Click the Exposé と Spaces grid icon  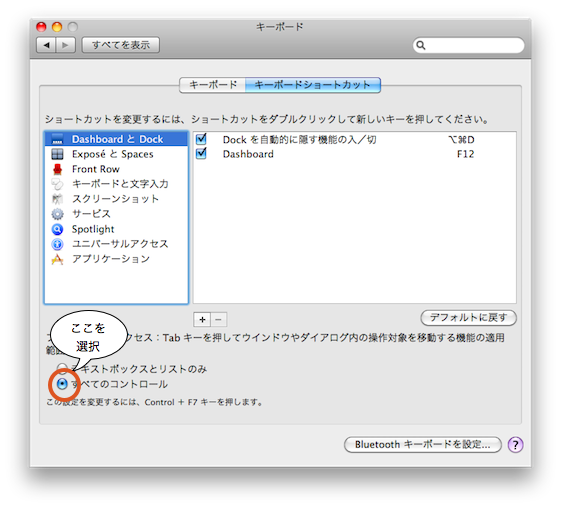click(x=57, y=154)
